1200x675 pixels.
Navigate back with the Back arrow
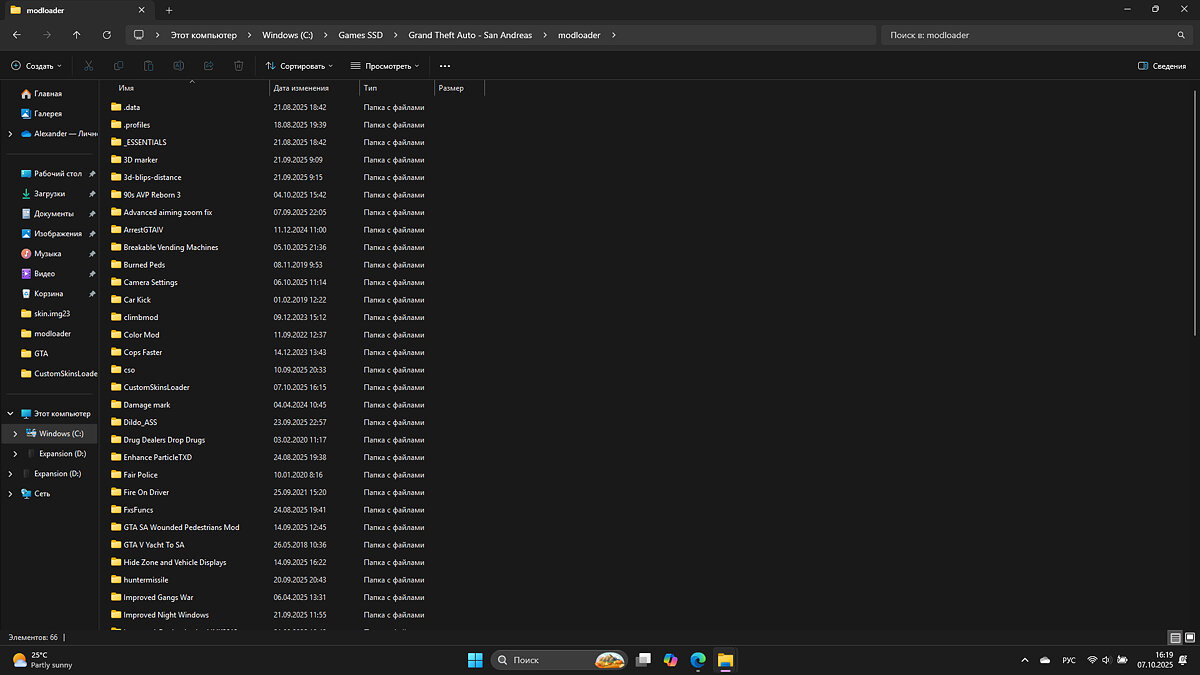(17, 34)
